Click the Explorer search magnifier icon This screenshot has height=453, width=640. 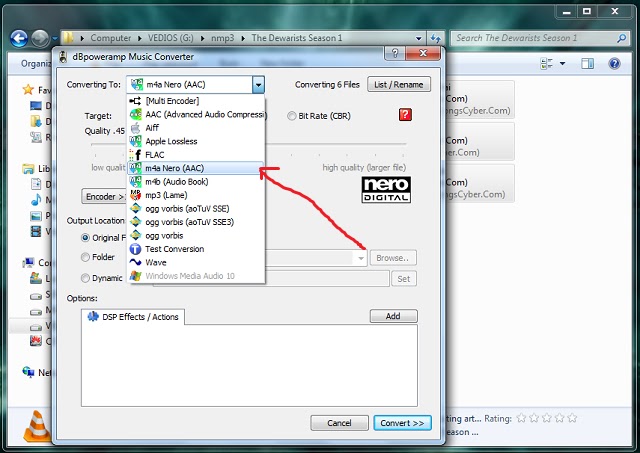click(621, 38)
